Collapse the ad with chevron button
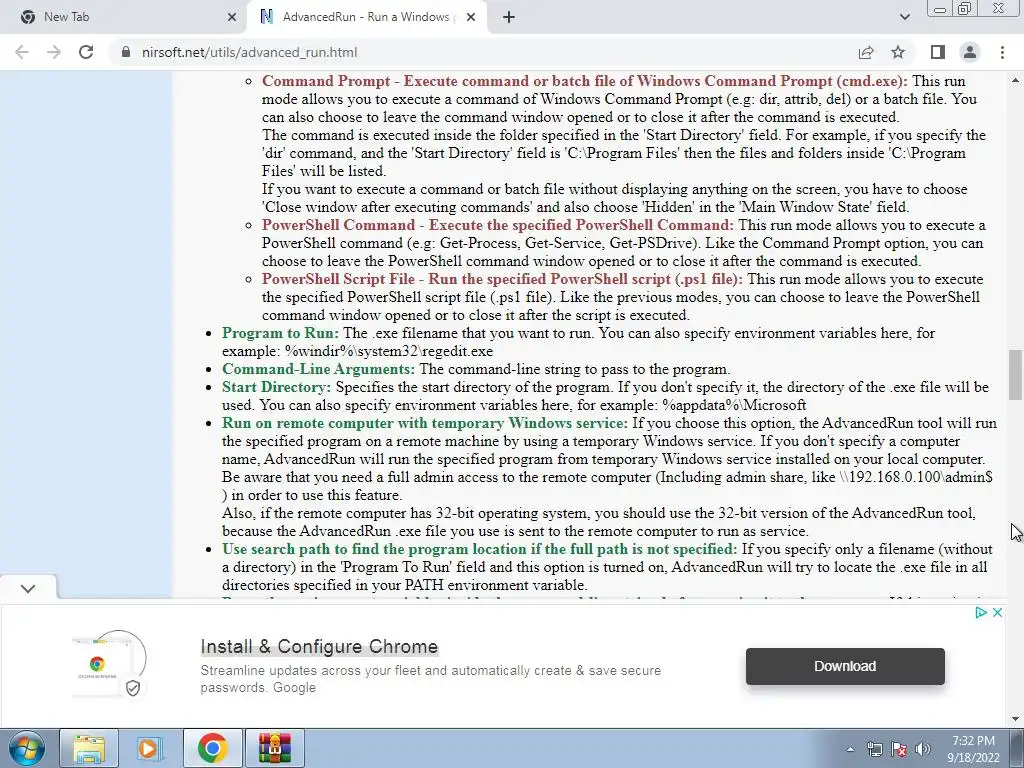 (28, 588)
